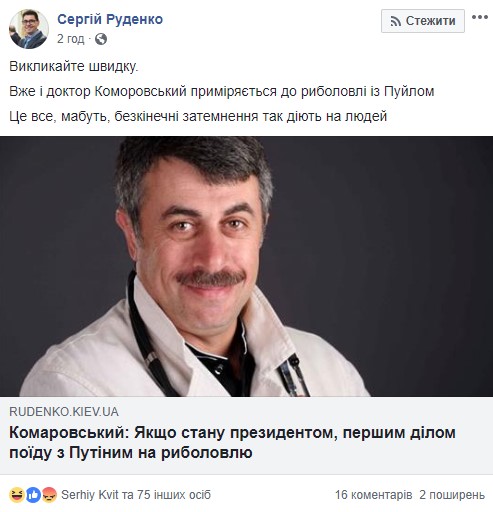The width and height of the screenshot is (493, 512).
Task: Open the Сергій Руденко profile name link
Action: [110, 19]
